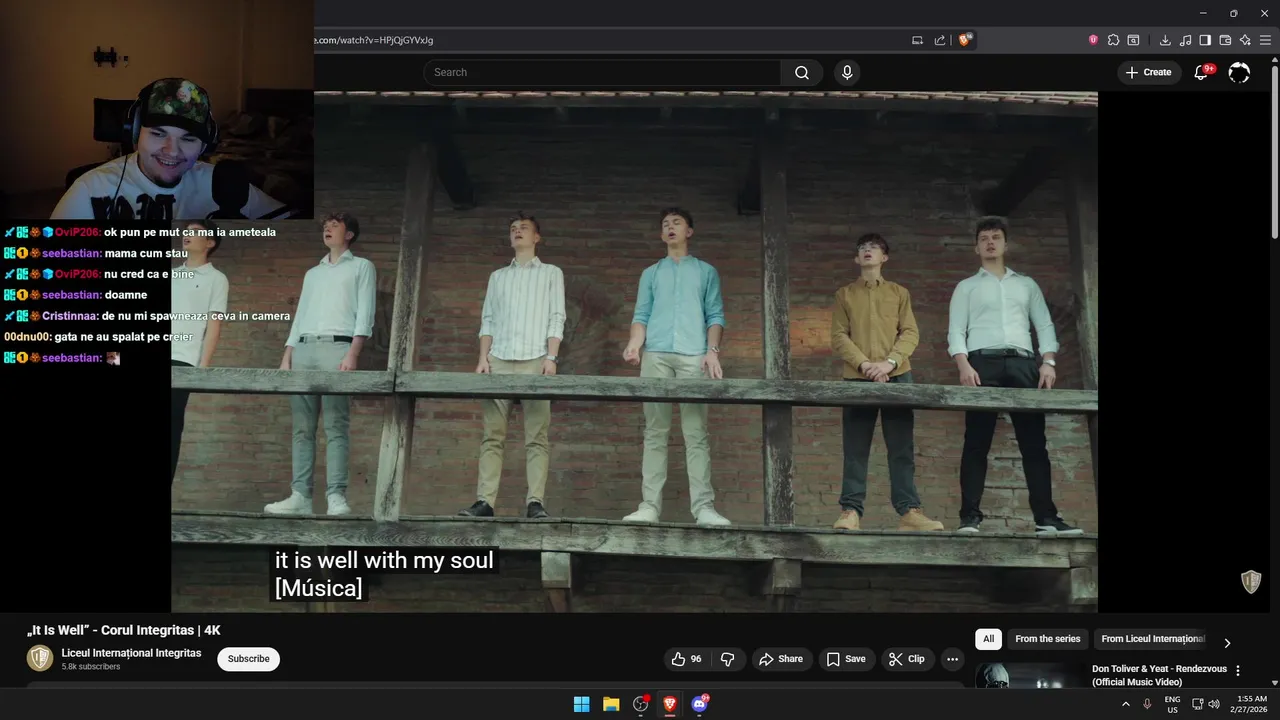Dislike the video with thumbs down
The width and height of the screenshot is (1280, 720).
point(727,659)
